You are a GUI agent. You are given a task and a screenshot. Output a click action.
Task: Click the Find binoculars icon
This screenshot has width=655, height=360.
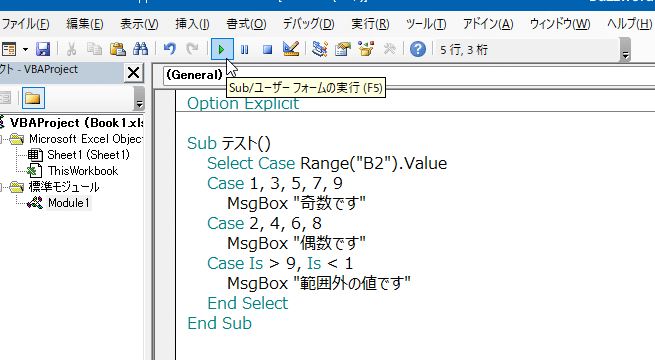(x=140, y=49)
